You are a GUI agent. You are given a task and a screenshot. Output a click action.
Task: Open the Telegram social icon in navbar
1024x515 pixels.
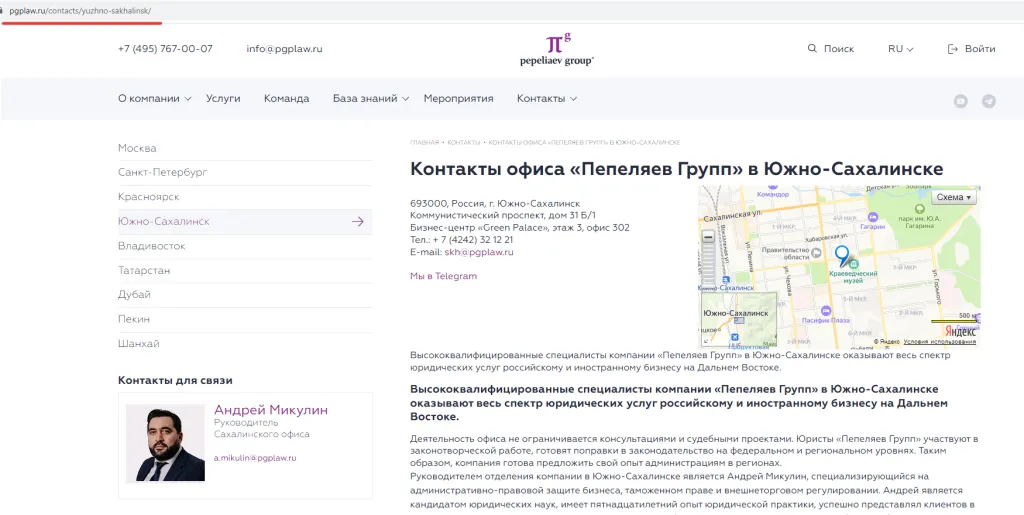(x=989, y=101)
